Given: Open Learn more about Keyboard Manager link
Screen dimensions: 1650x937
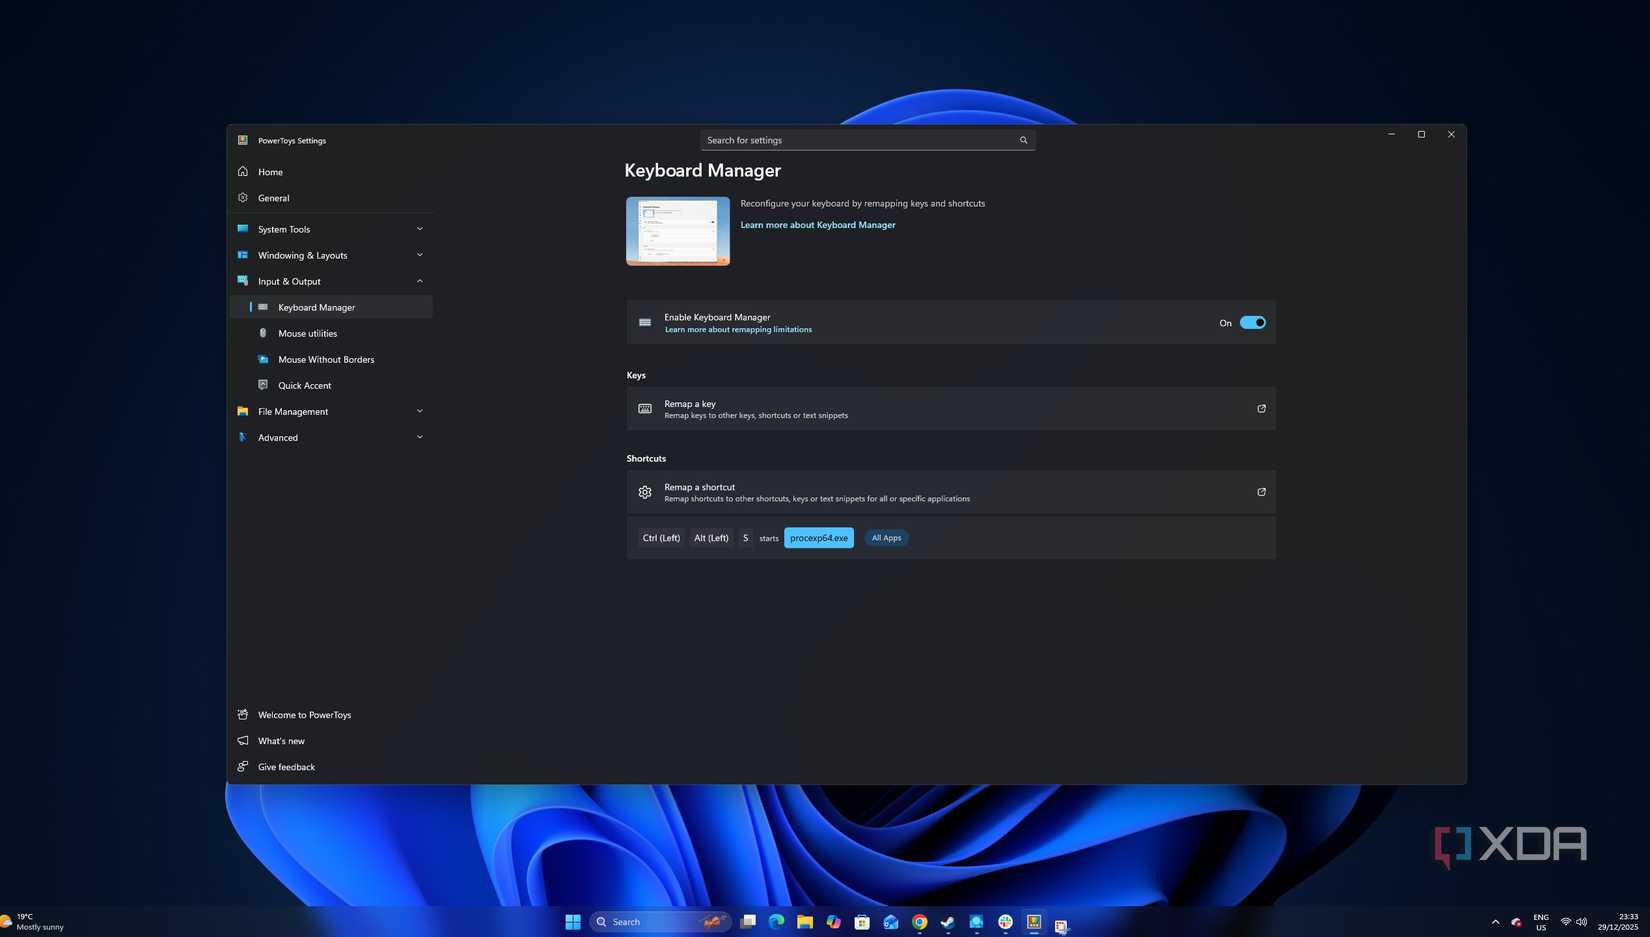Looking at the screenshot, I should tap(817, 225).
